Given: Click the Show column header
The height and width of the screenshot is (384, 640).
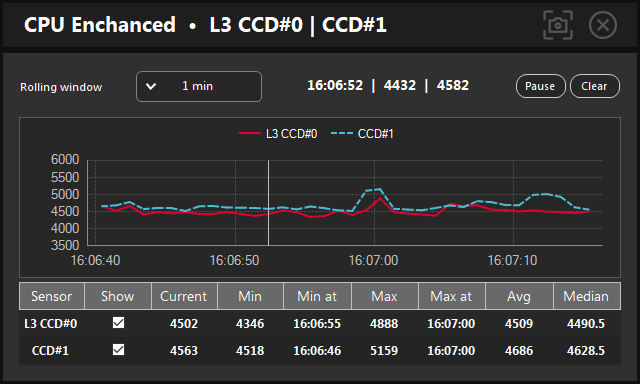Looking at the screenshot, I should (118, 296).
